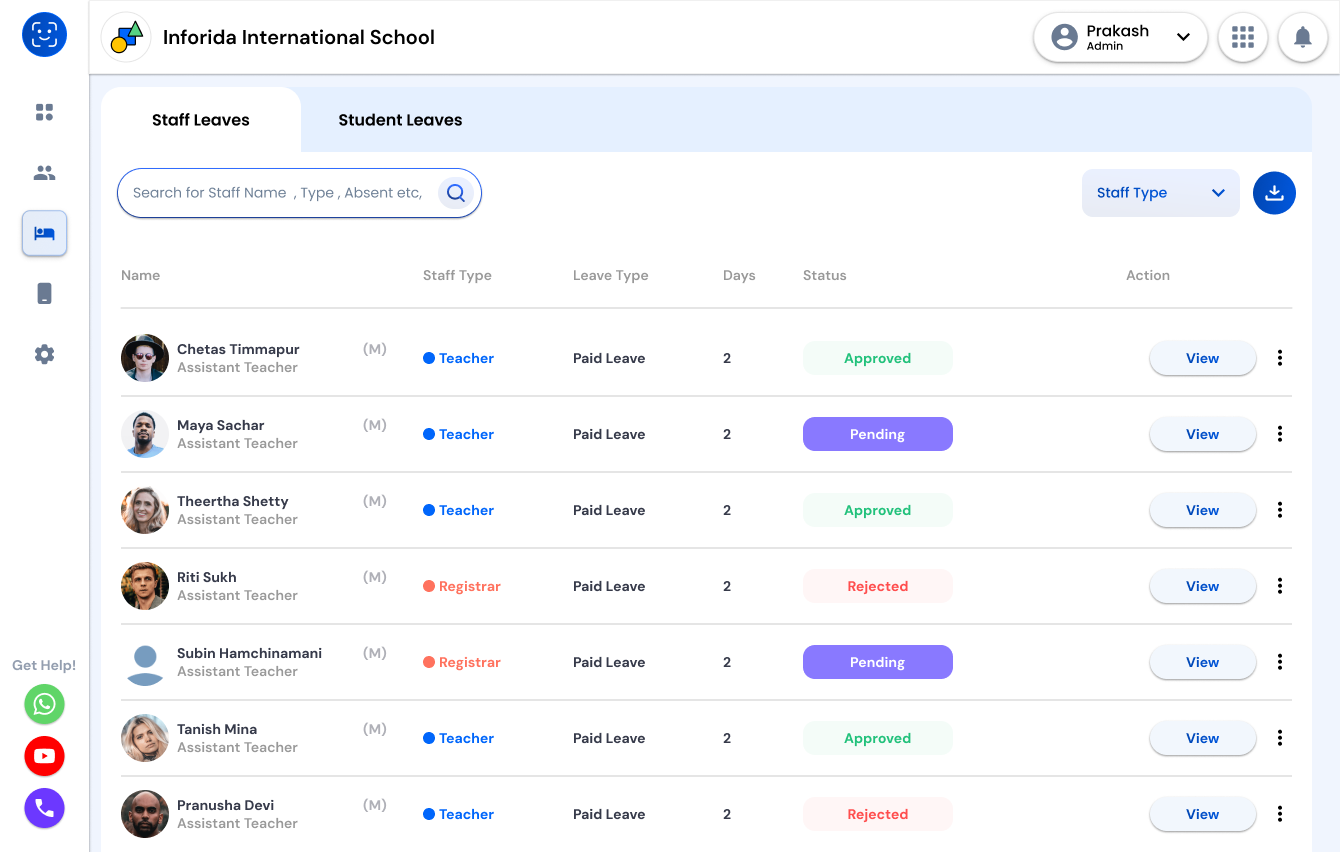Open the YouTube help icon
This screenshot has height=852, width=1340.
coord(44,756)
